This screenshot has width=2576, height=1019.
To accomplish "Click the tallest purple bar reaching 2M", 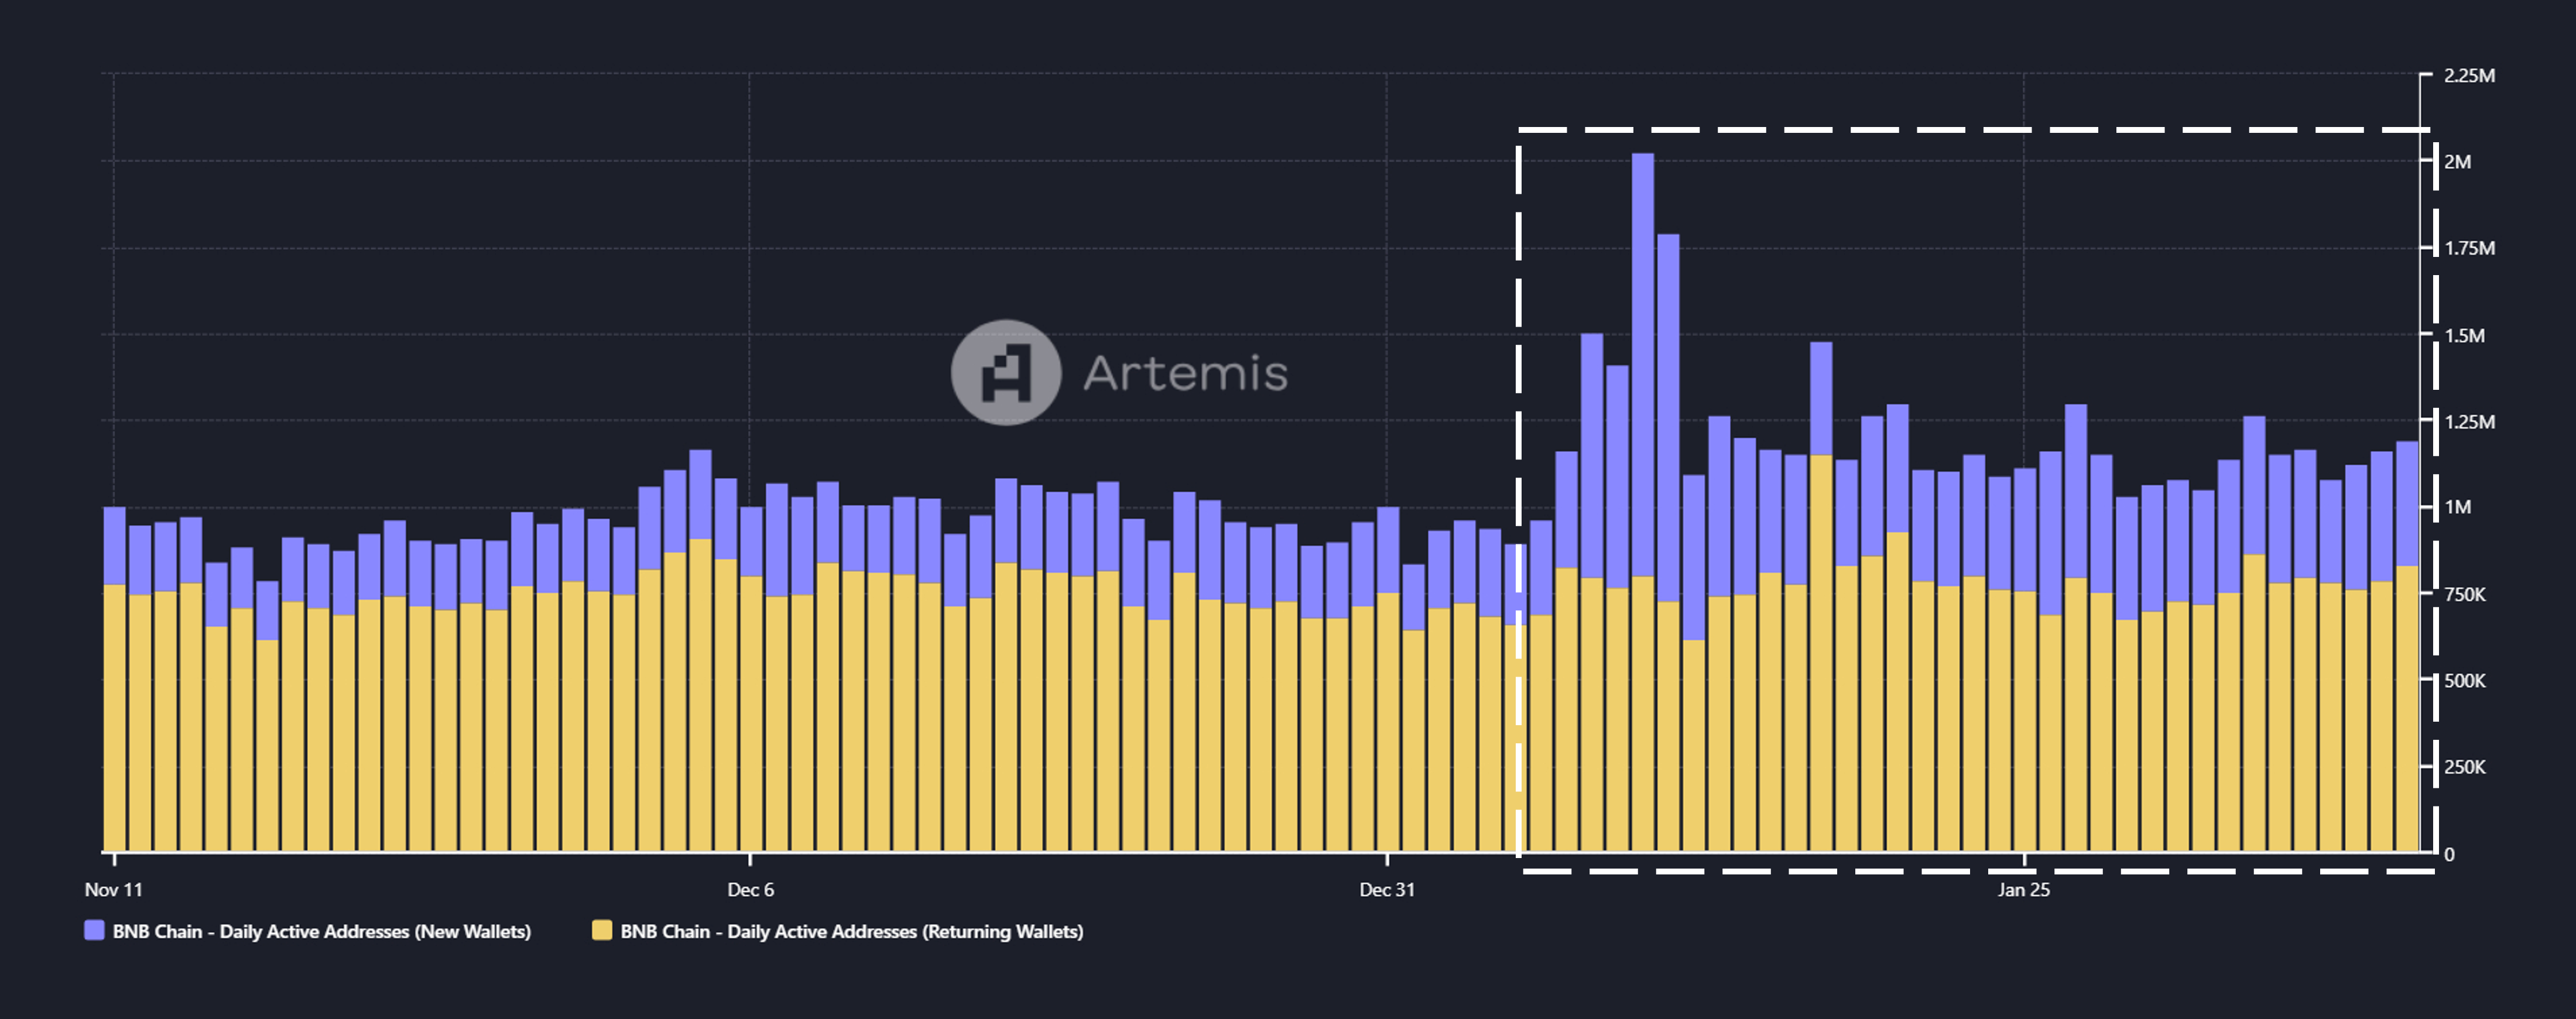I will (x=1642, y=360).
